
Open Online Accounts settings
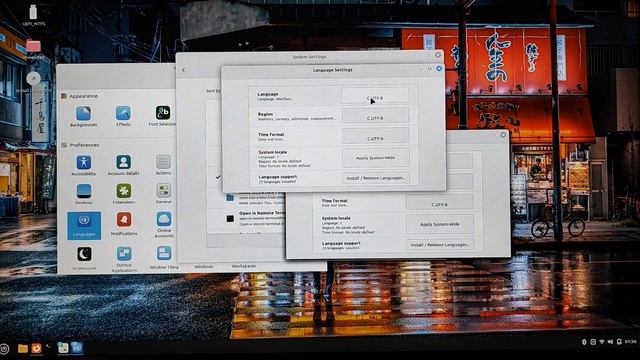click(x=164, y=225)
